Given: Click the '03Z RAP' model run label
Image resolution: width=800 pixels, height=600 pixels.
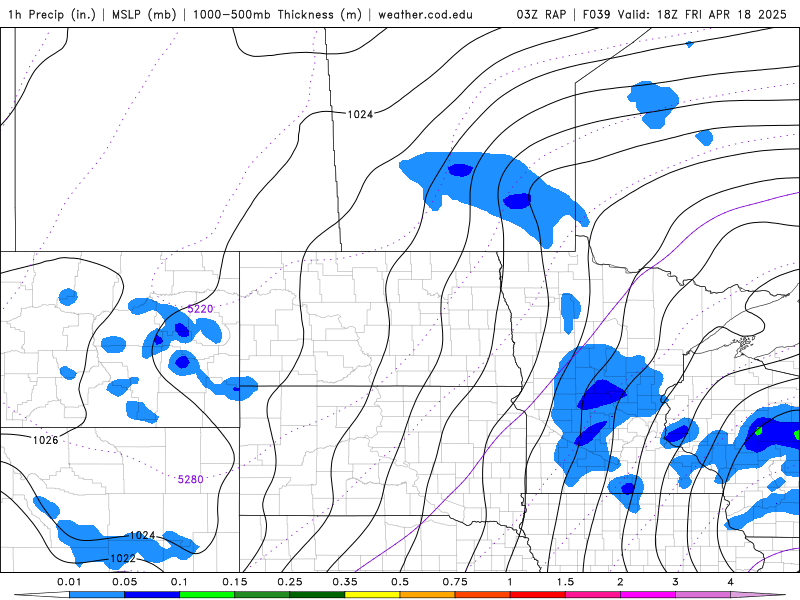Looking at the screenshot, I should coord(541,14).
